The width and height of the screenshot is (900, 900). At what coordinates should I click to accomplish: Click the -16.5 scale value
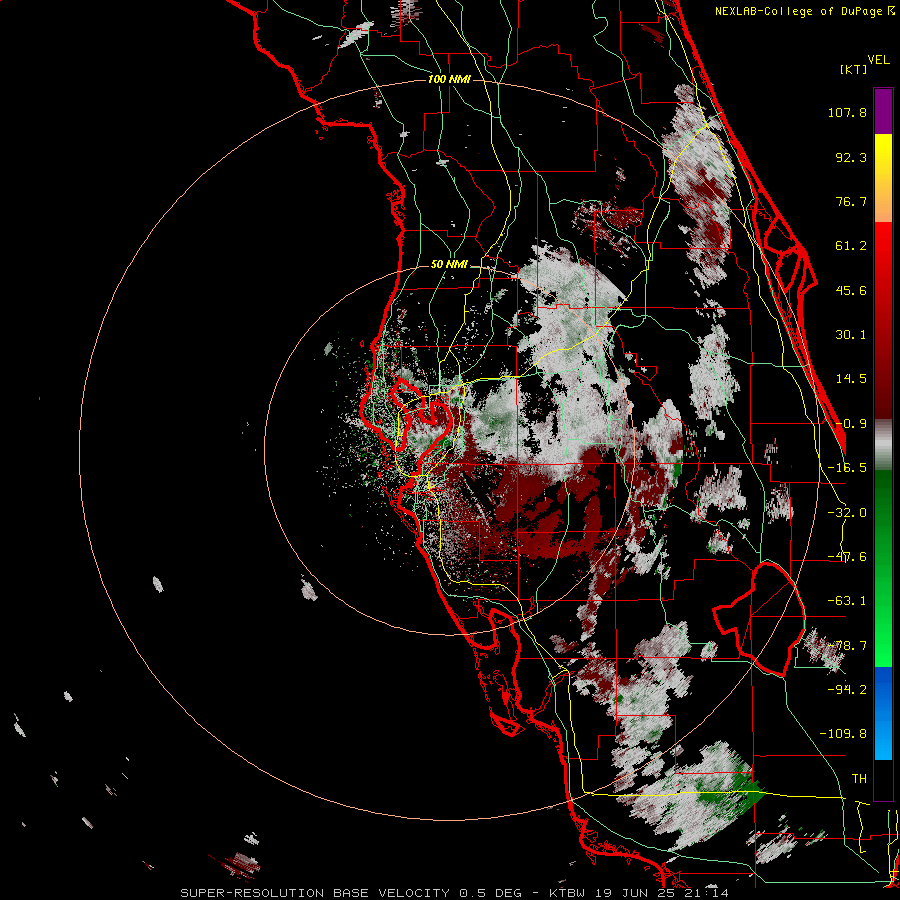tap(847, 468)
